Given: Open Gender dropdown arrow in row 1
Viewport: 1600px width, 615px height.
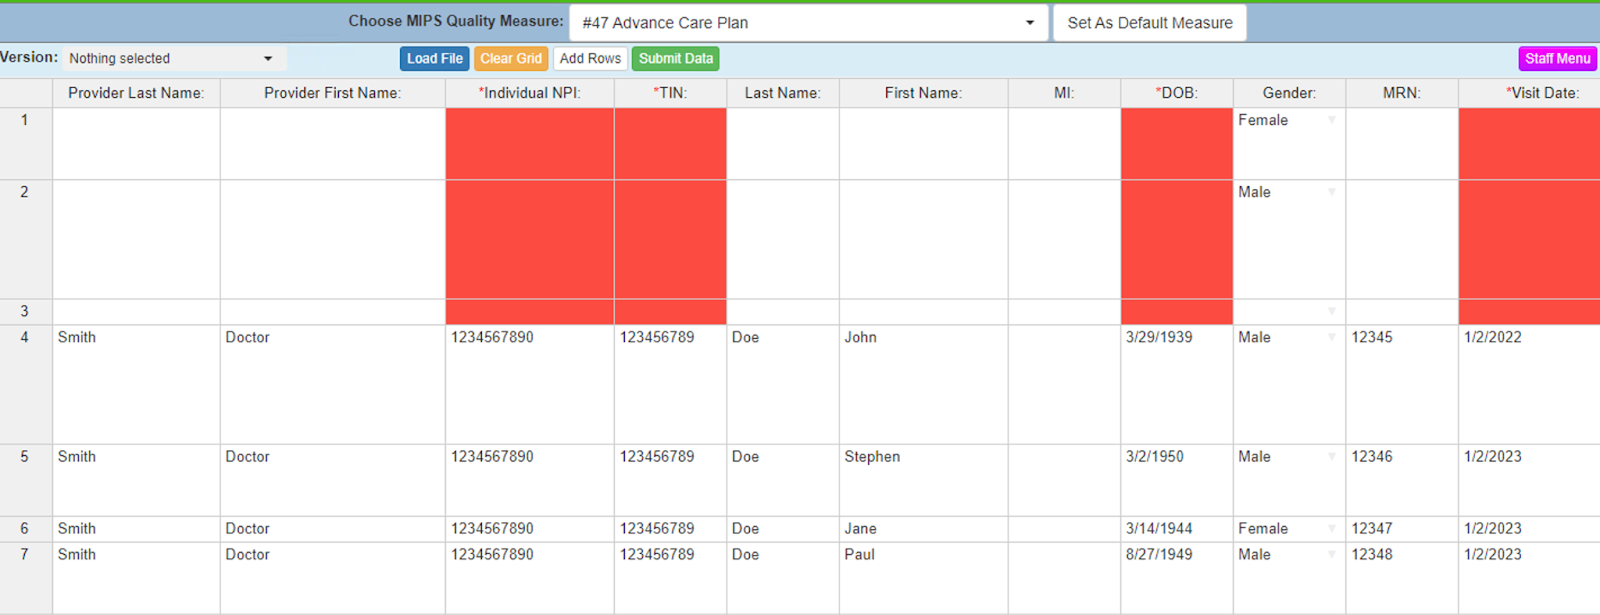Looking at the screenshot, I should (1331, 120).
